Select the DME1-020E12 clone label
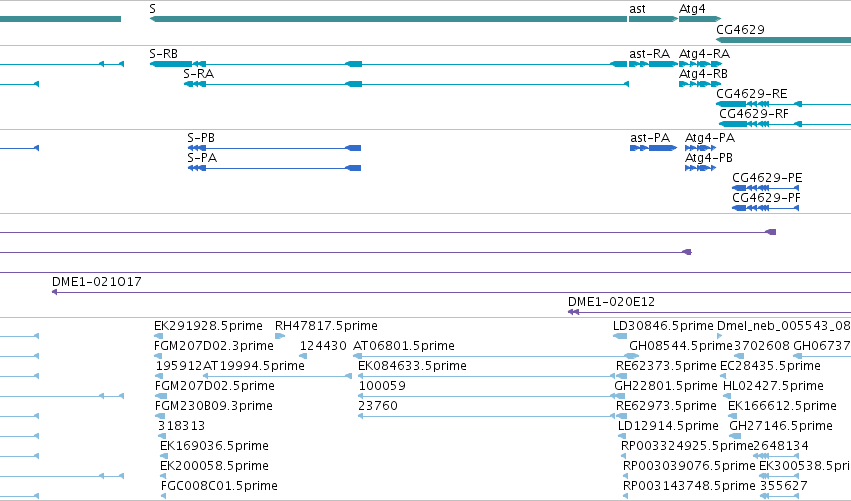Screen dimensions: 851x501 [x=612, y=302]
